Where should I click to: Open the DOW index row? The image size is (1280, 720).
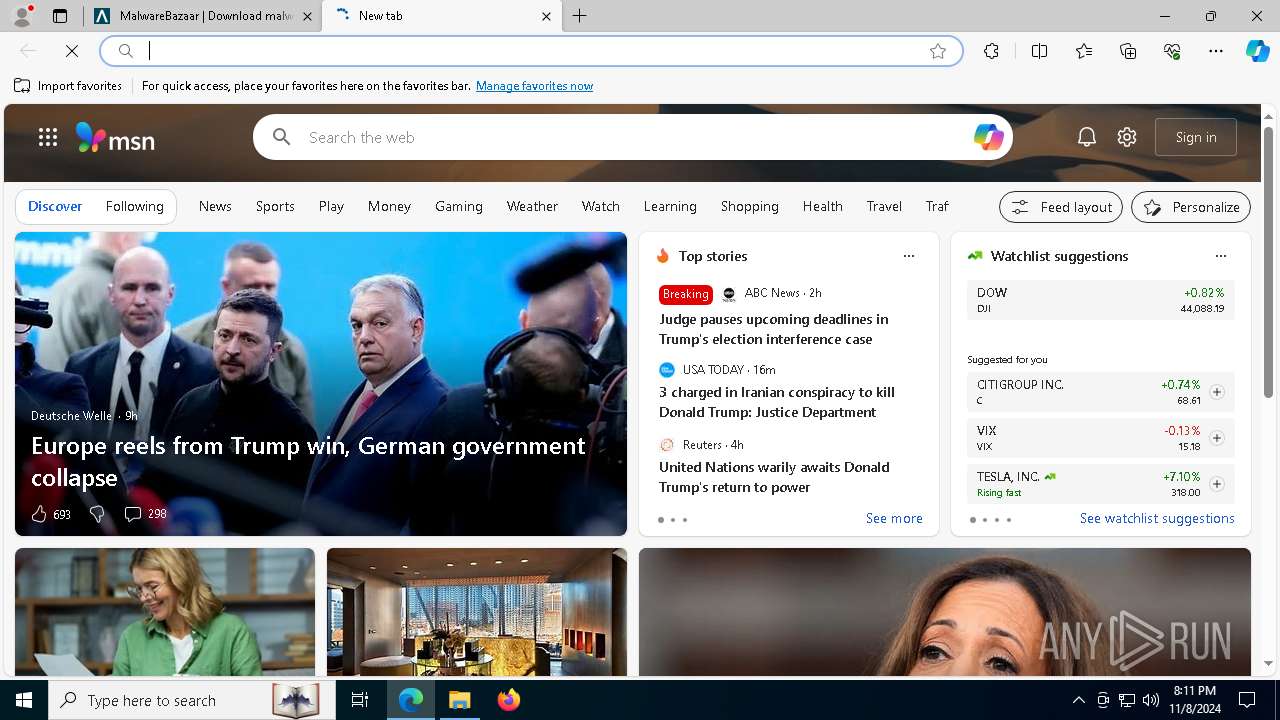(x=1101, y=300)
